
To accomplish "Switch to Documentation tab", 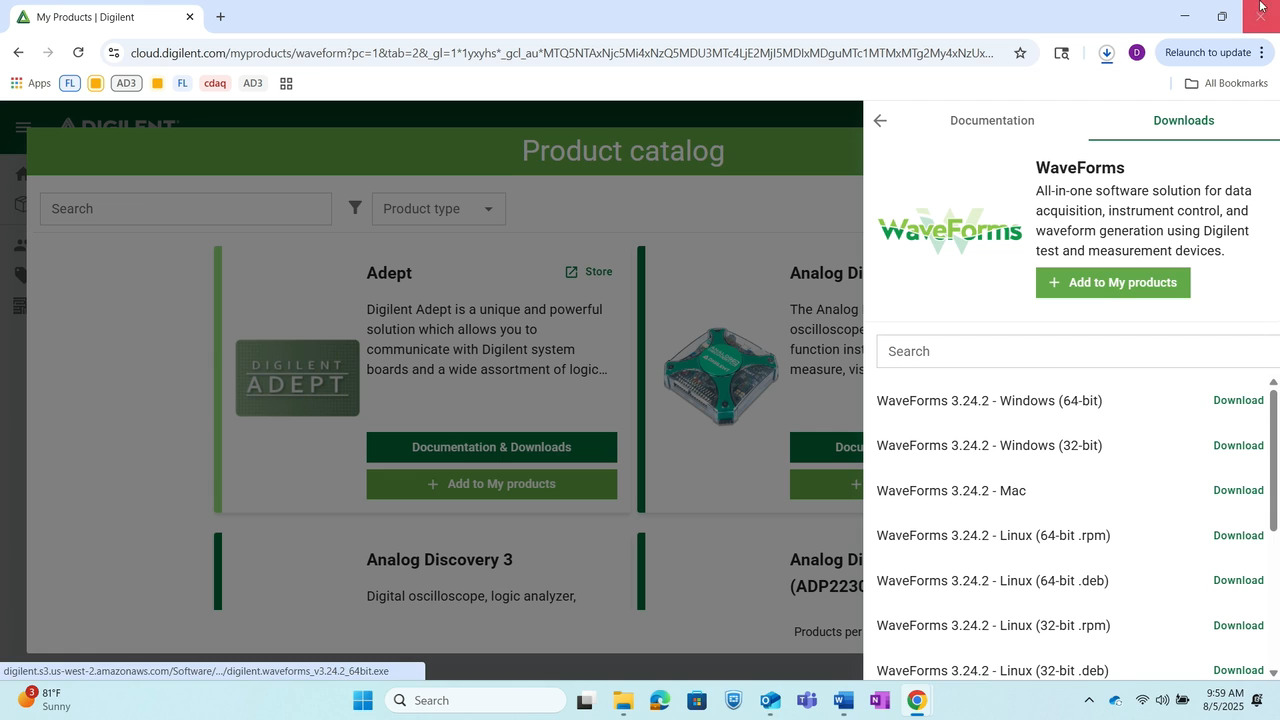I will (x=992, y=121).
